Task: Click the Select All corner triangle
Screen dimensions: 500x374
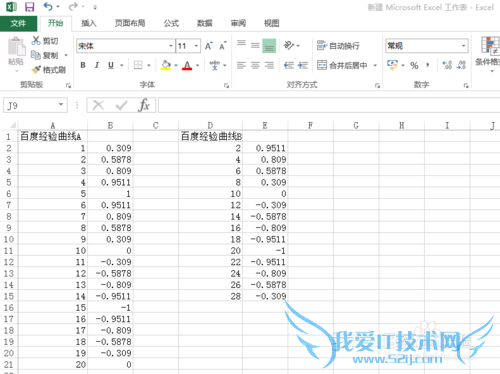Action: point(13,125)
